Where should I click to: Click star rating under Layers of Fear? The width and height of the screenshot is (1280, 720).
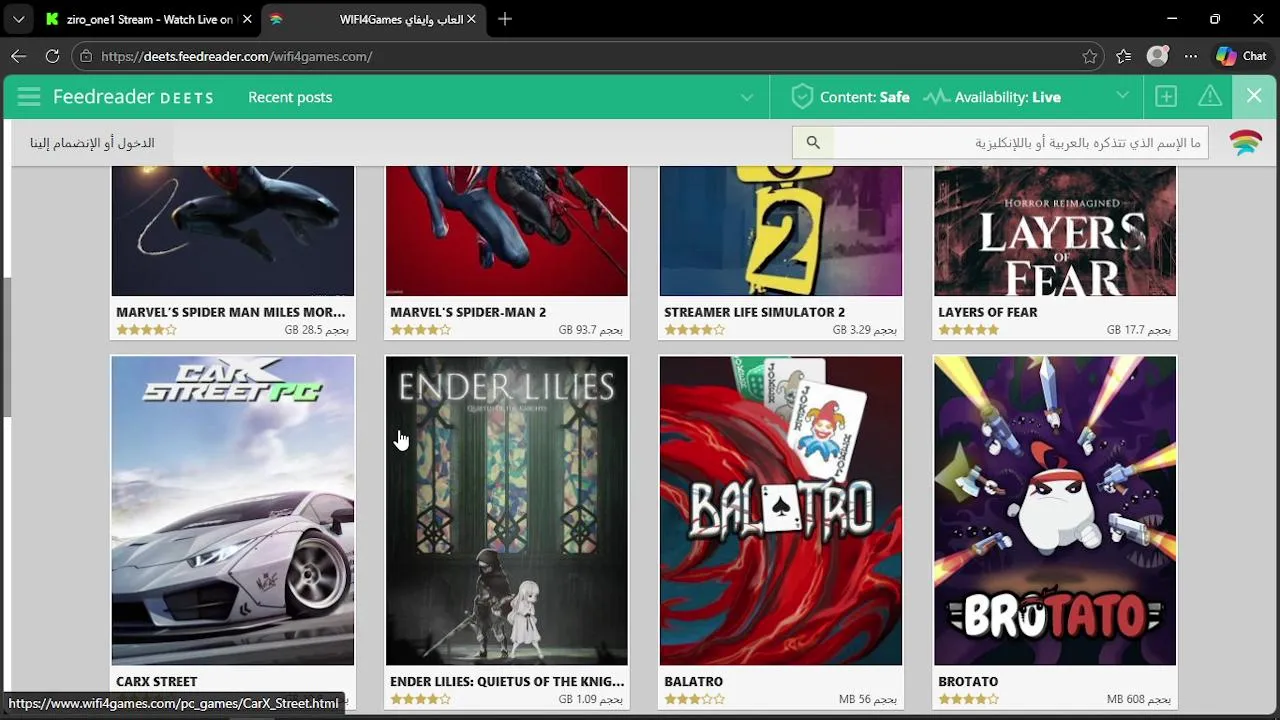point(968,330)
